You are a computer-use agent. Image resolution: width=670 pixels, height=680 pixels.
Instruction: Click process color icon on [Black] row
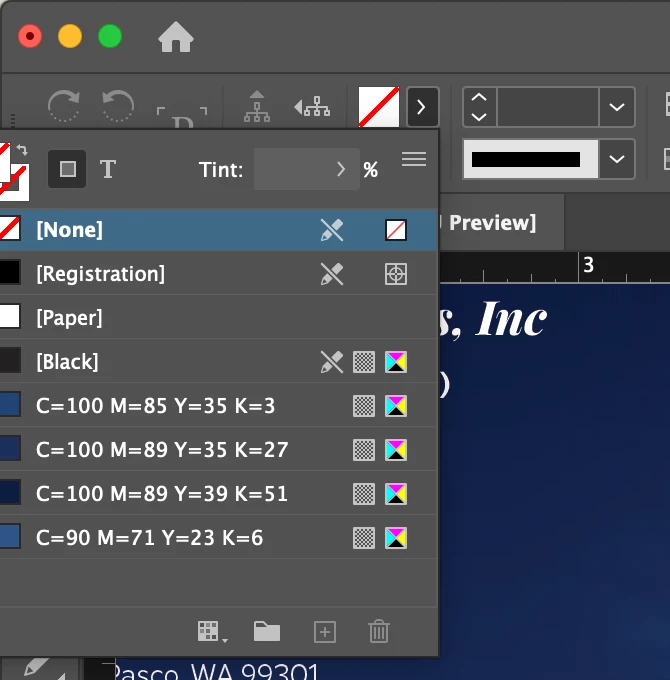click(x=364, y=362)
